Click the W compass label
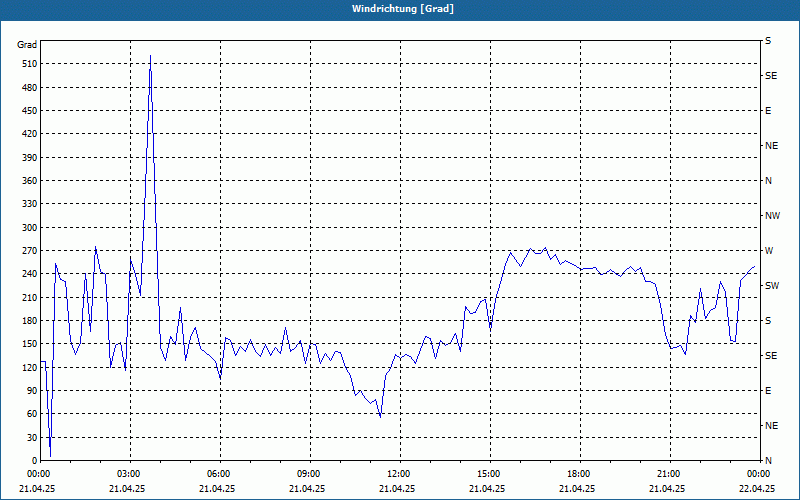 click(769, 251)
